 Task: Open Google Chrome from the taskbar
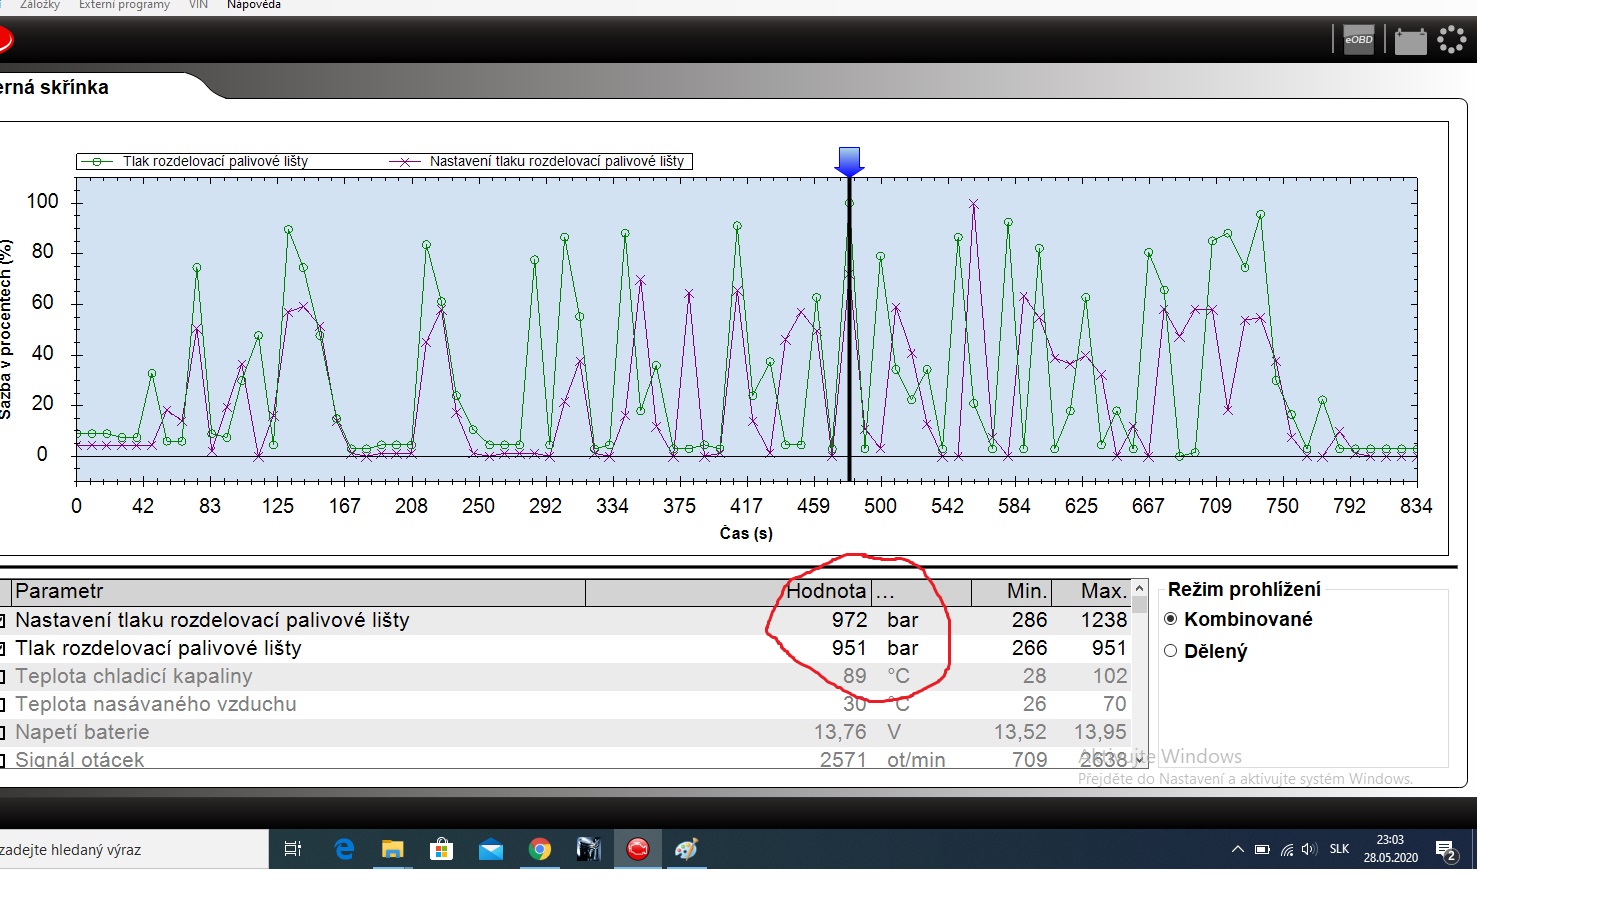(x=540, y=849)
